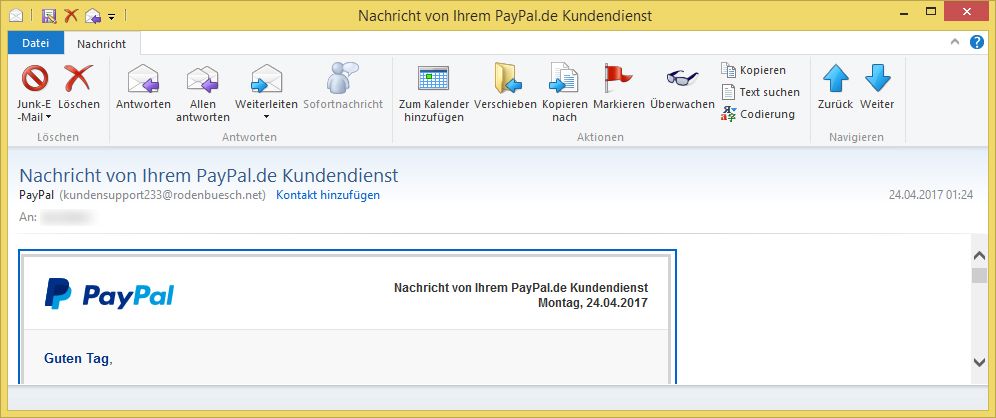Forward the email via Weiterleiten
This screenshot has height=418, width=996.
[x=266, y=87]
